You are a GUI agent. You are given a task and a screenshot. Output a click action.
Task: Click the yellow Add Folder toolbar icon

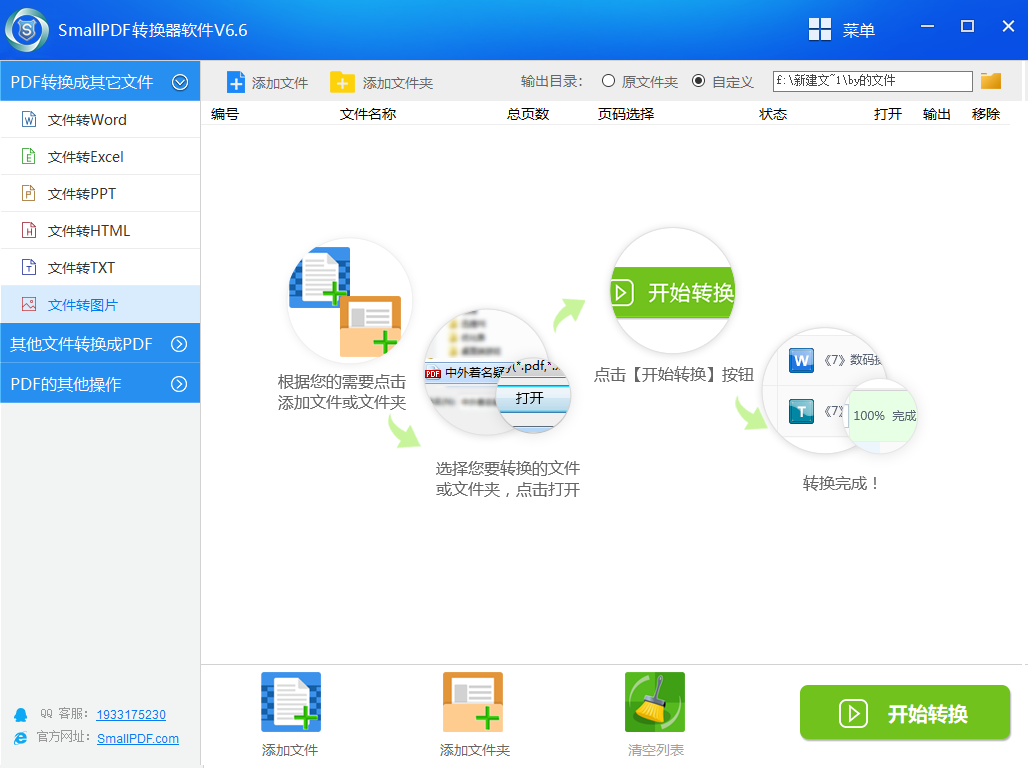pos(342,82)
